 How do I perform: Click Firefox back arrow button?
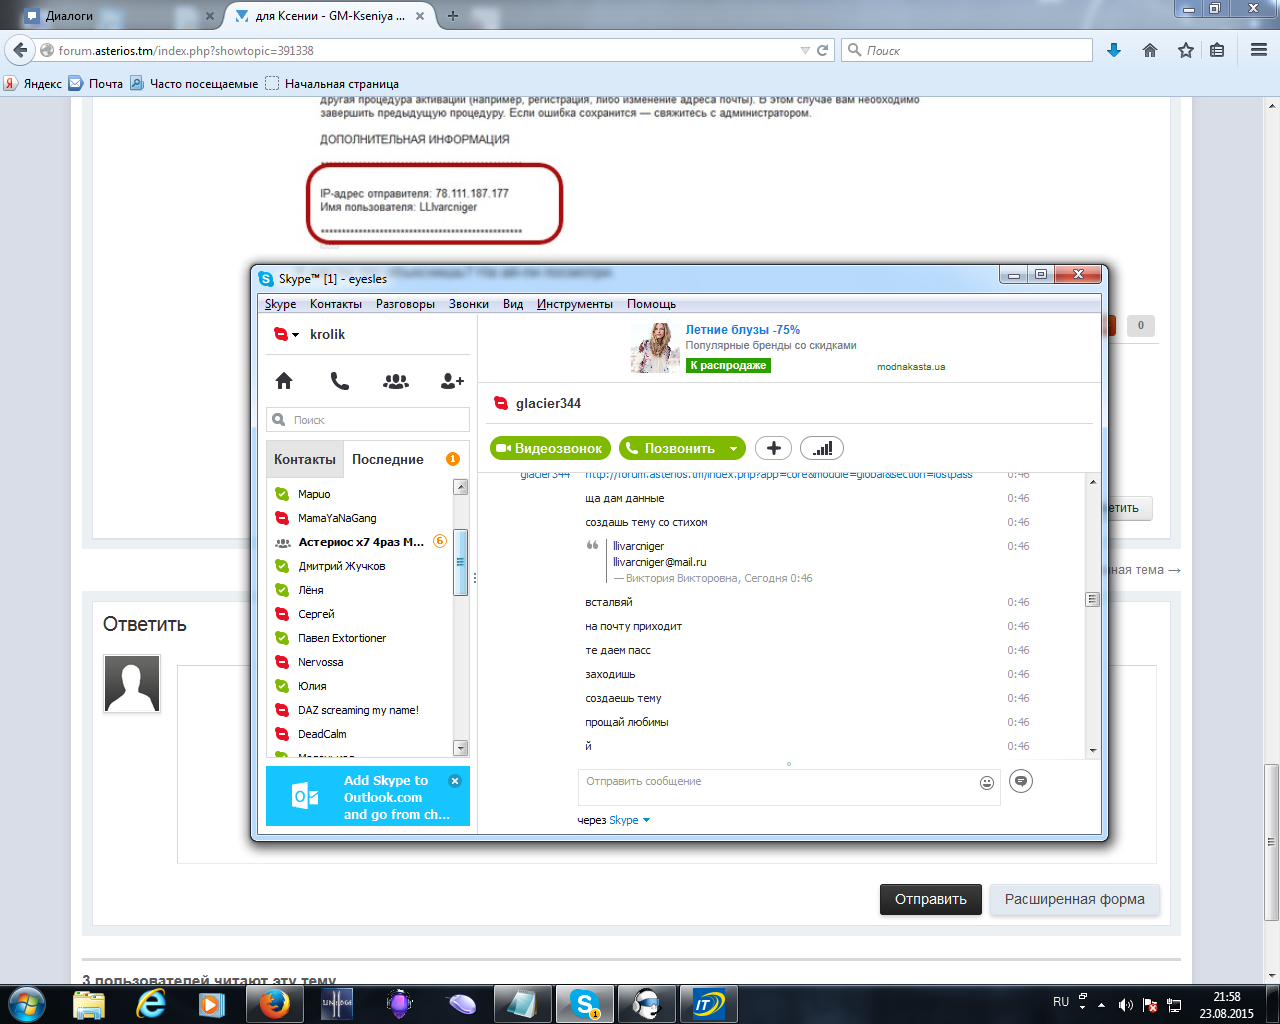coord(20,50)
